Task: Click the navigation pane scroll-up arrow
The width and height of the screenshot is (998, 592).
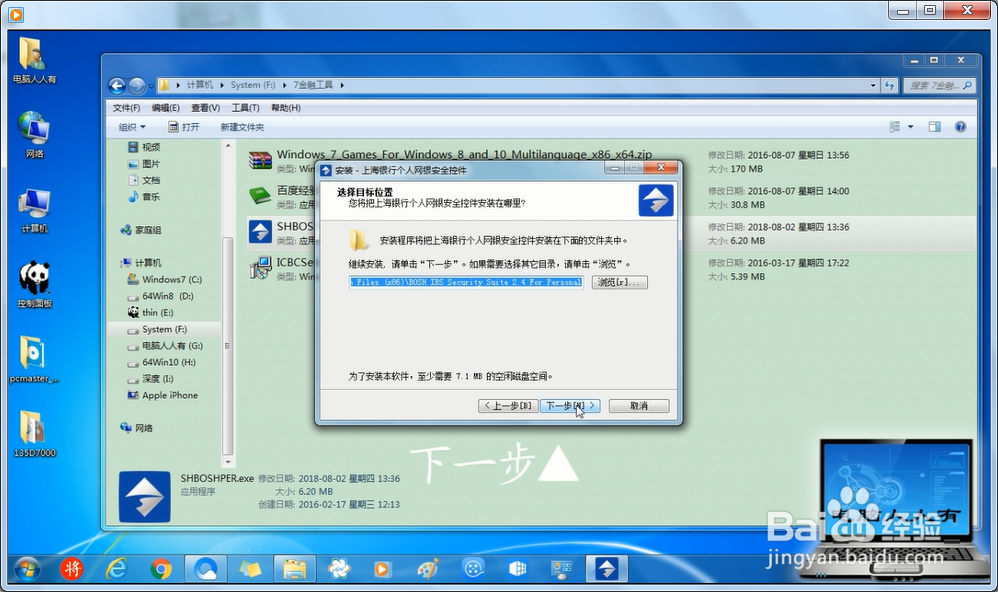Action: tap(228, 146)
